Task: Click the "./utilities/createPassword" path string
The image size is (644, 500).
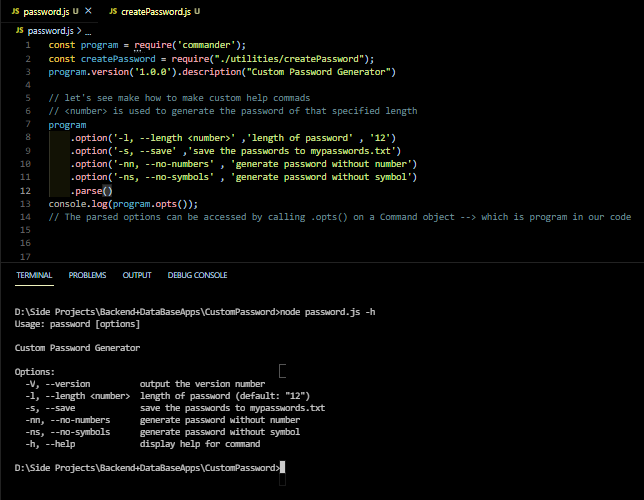Action: click(x=289, y=59)
